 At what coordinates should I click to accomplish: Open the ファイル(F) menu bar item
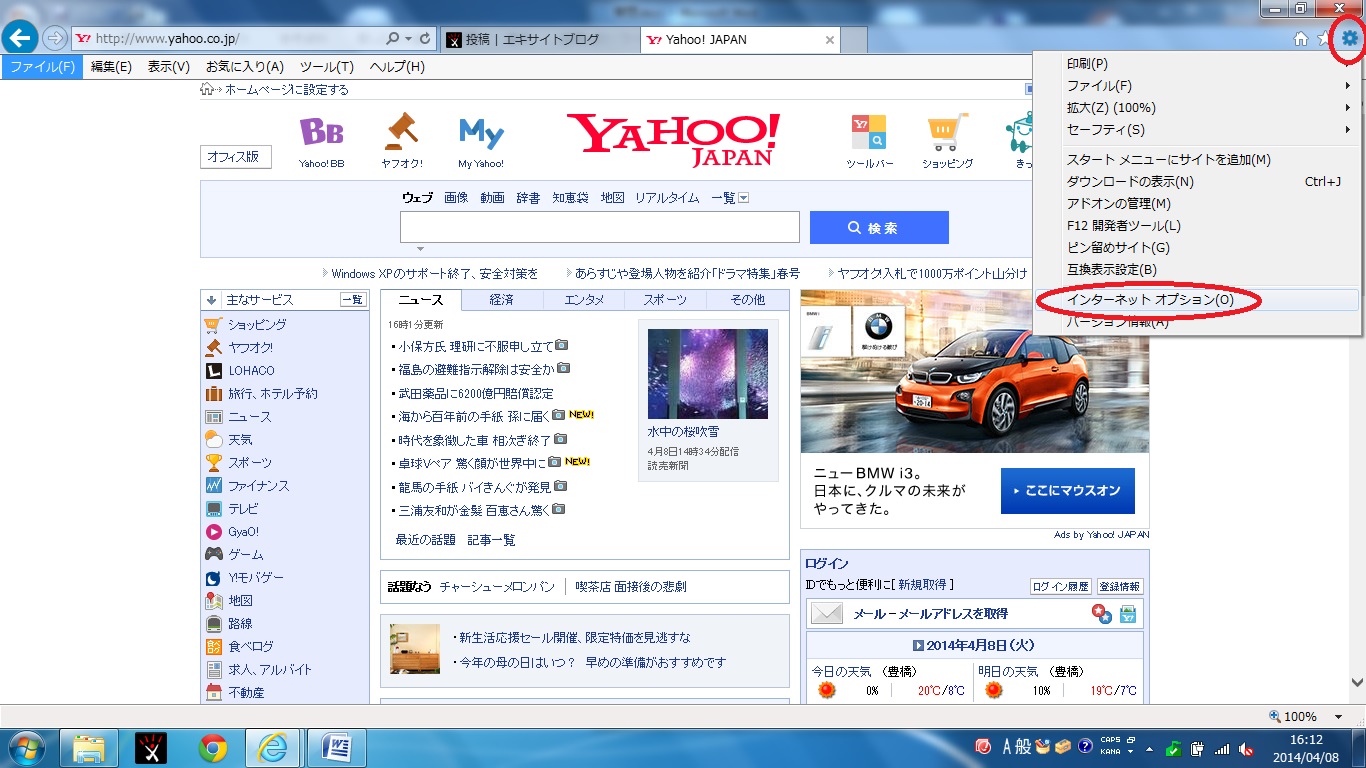point(42,67)
